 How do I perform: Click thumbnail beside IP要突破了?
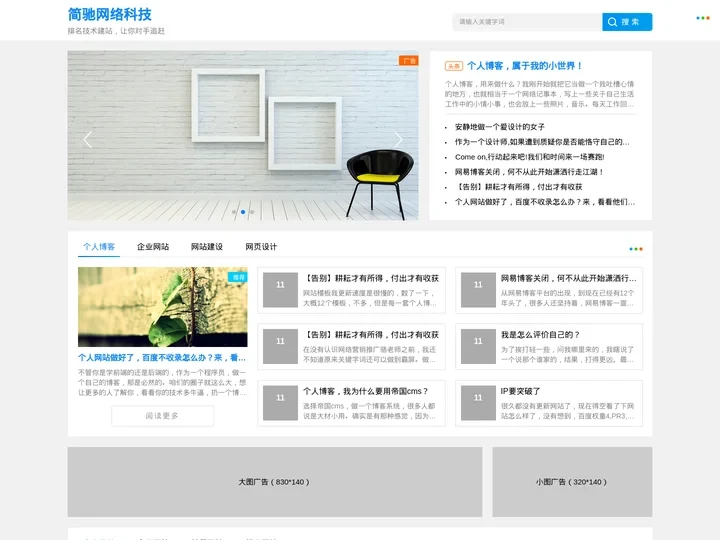point(478,403)
